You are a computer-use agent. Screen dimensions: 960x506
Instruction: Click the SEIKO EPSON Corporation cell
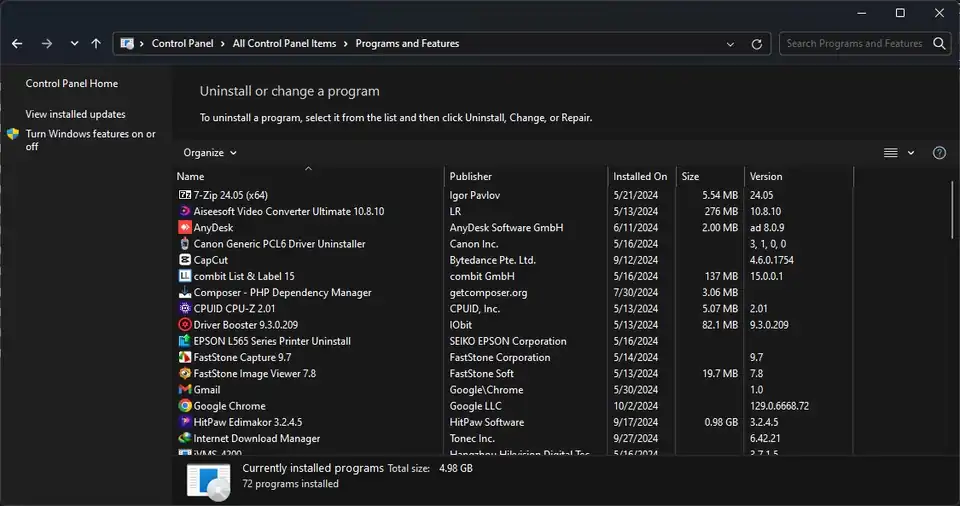[x=508, y=341]
